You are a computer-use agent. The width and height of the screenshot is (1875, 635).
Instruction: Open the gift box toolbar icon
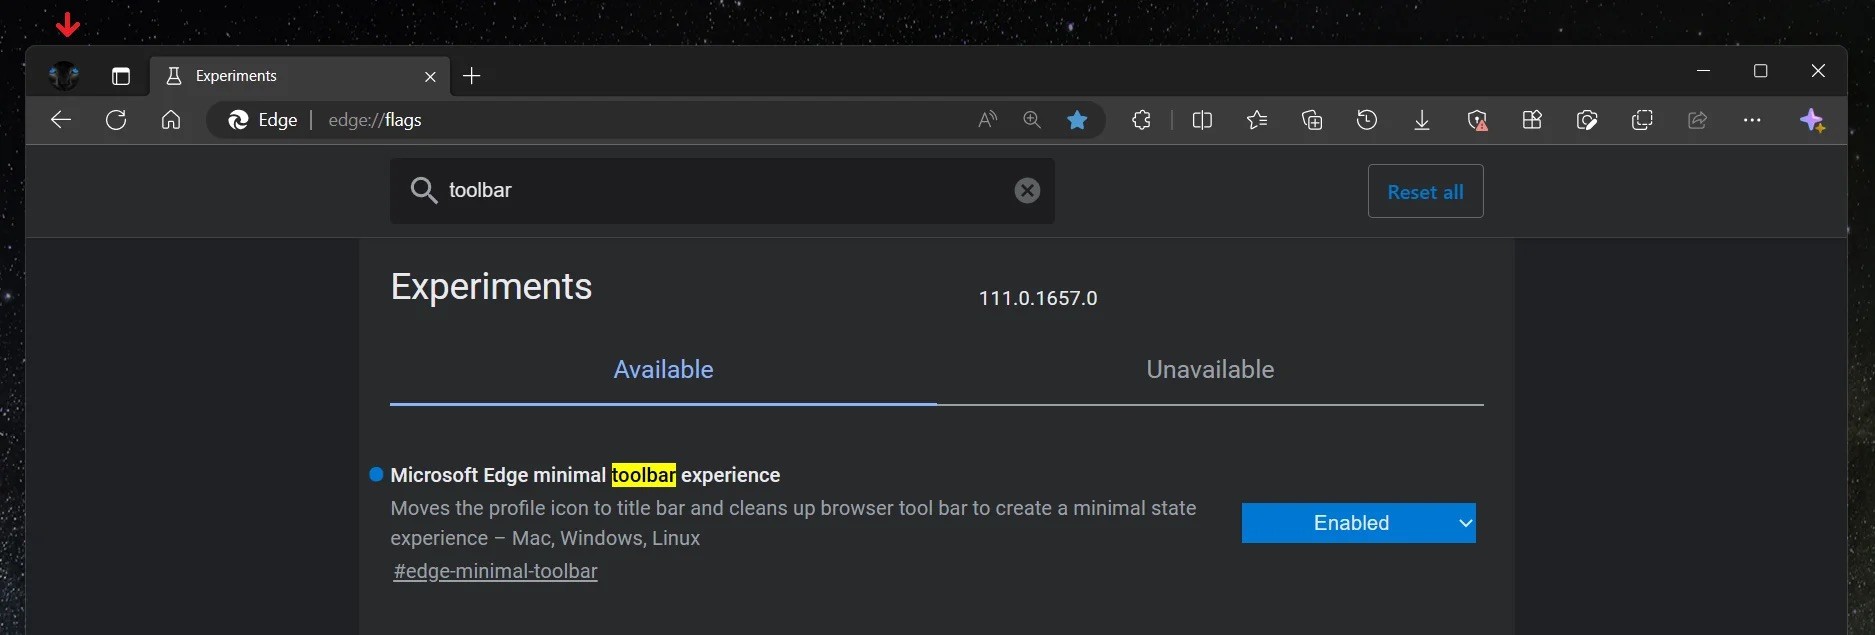[1532, 120]
